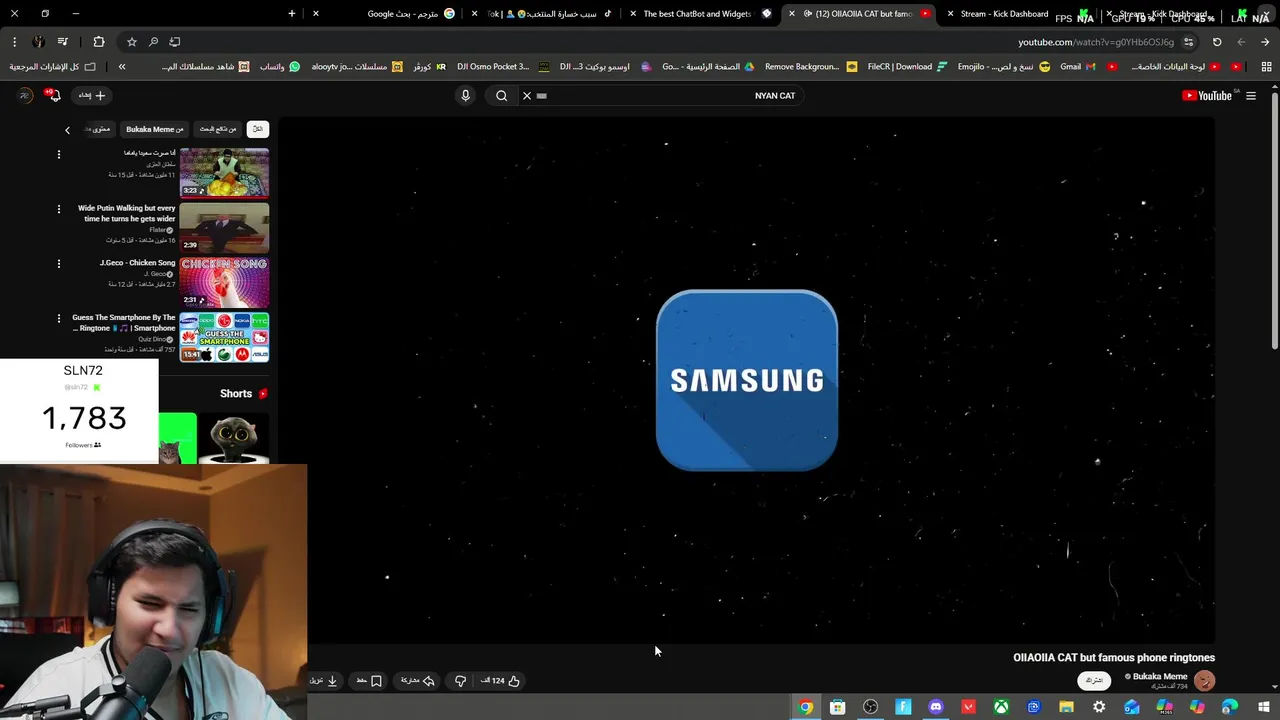Dislike the video with thumbs down
This screenshot has height=720, width=1280.
[x=460, y=681]
